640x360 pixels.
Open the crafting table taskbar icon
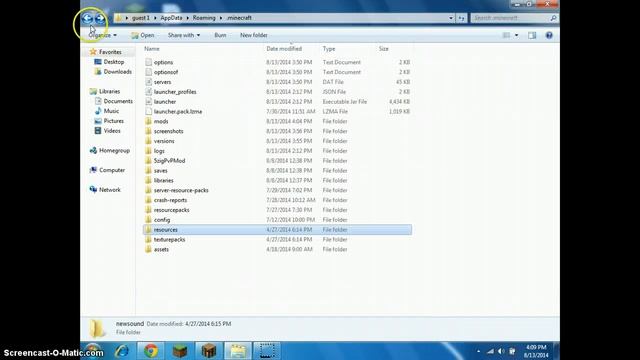tap(209, 351)
